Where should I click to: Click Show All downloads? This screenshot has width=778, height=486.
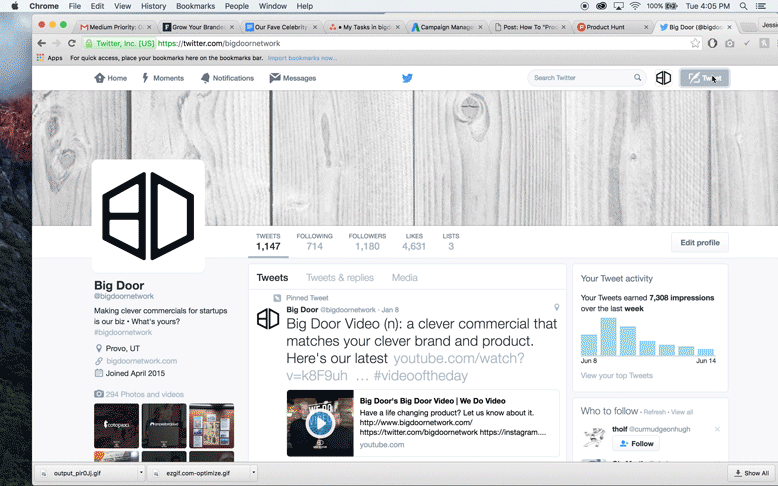(752, 473)
